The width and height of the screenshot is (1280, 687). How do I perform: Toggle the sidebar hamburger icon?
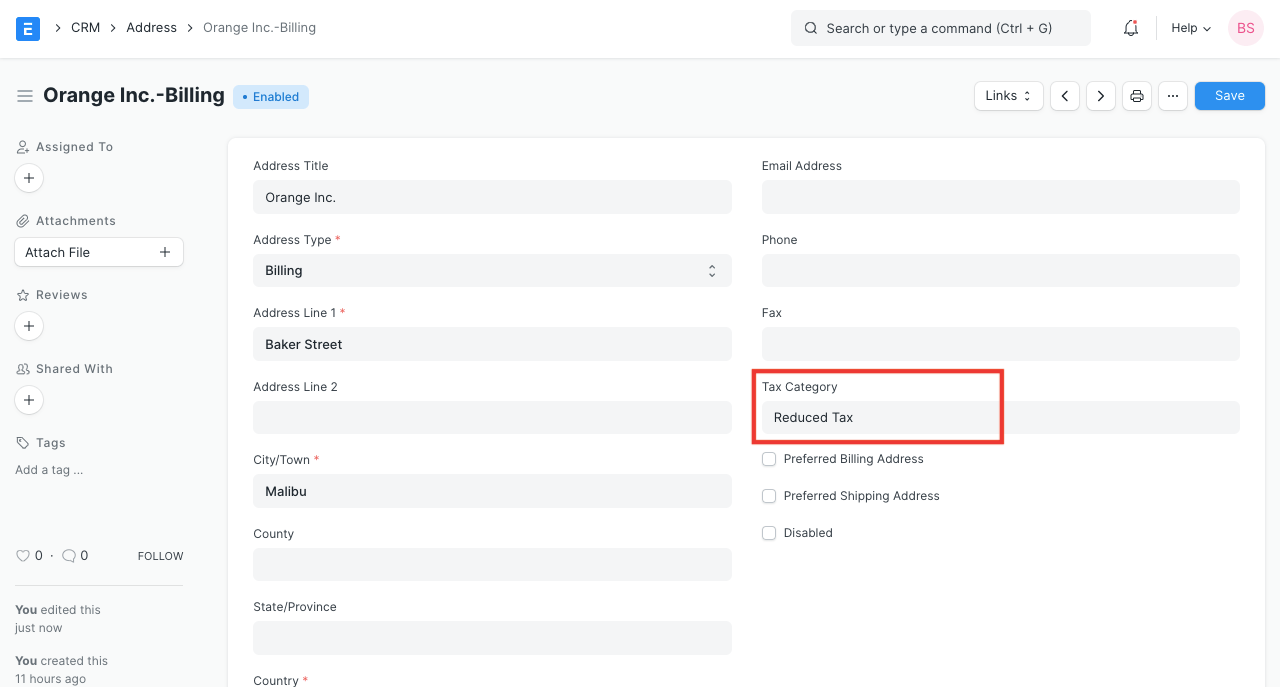tap(25, 96)
